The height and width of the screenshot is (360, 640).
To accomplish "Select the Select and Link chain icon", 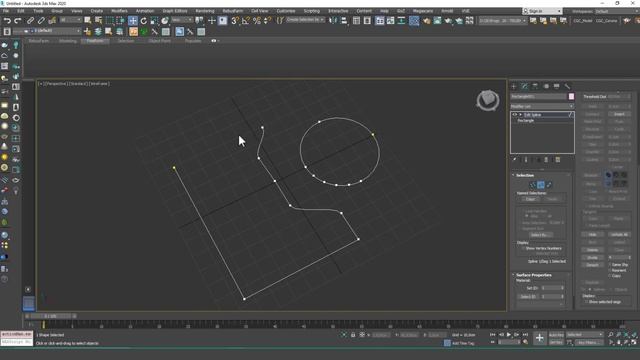I will point(31,20).
